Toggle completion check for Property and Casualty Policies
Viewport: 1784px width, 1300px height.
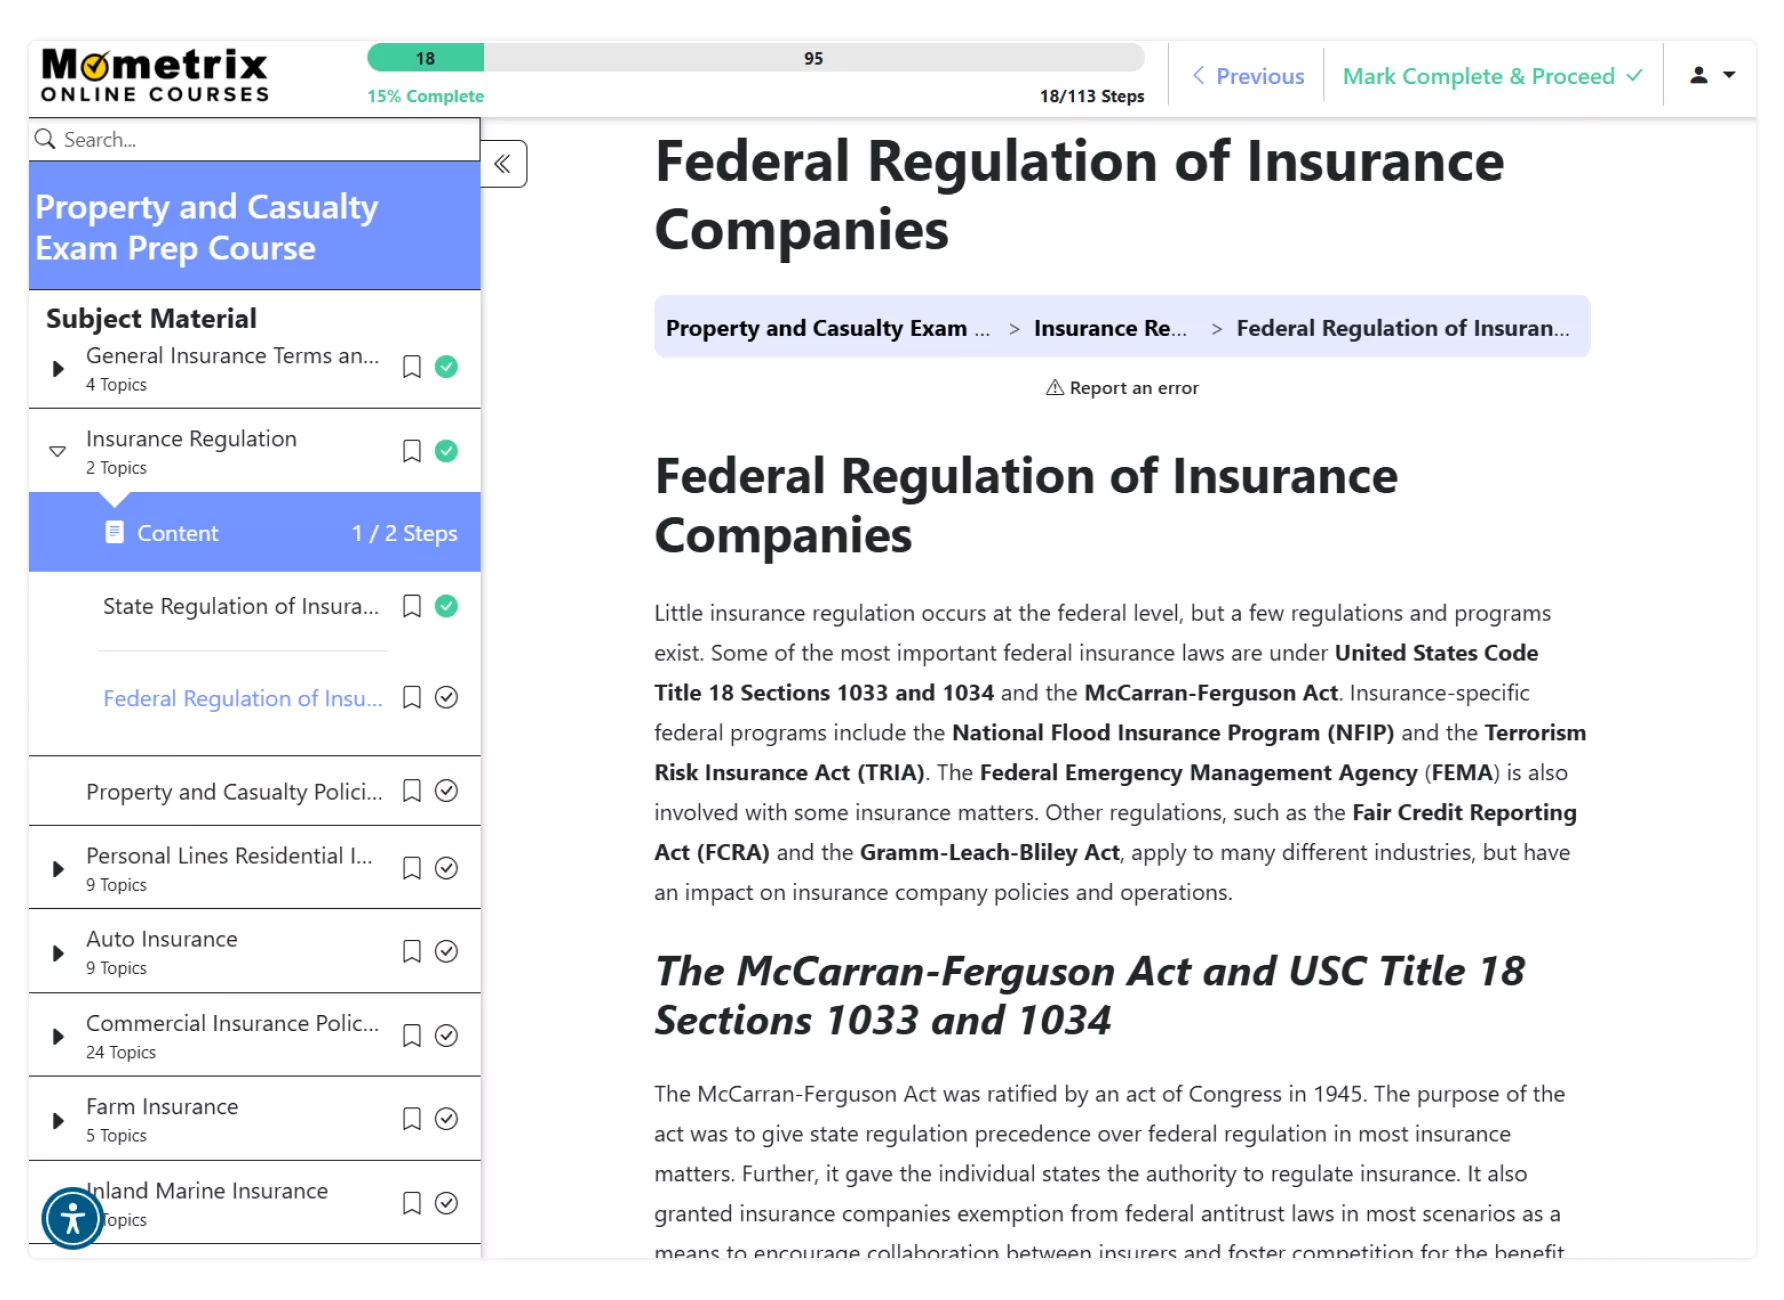coord(447,791)
